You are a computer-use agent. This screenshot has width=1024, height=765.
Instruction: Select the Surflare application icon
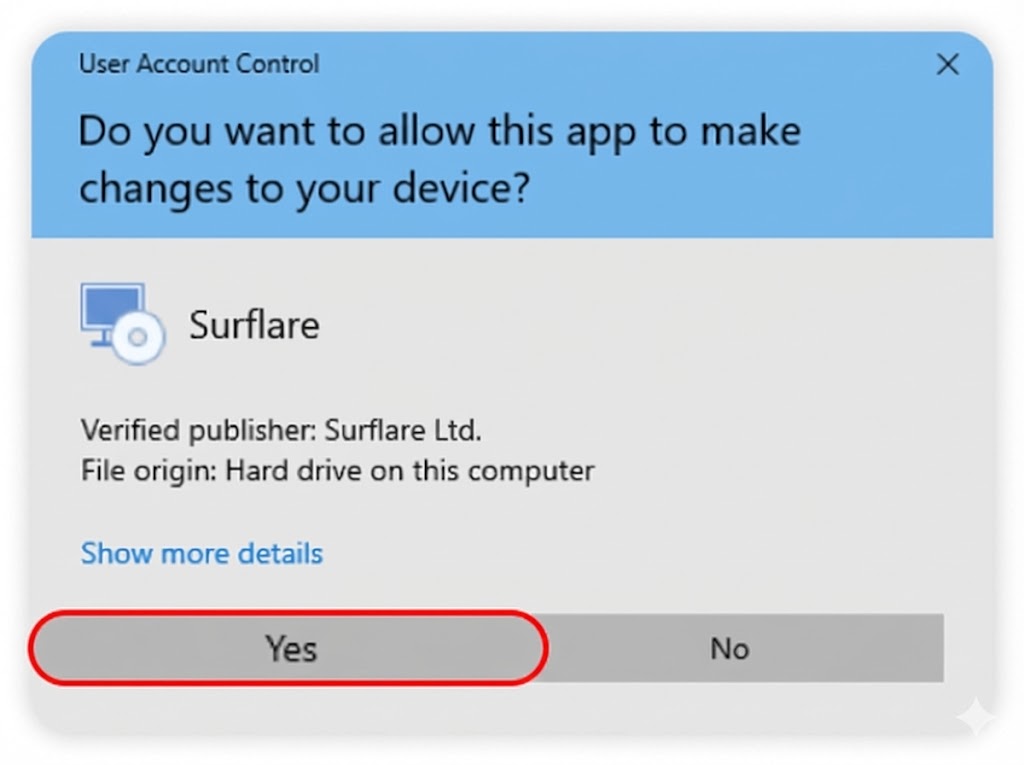(120, 322)
